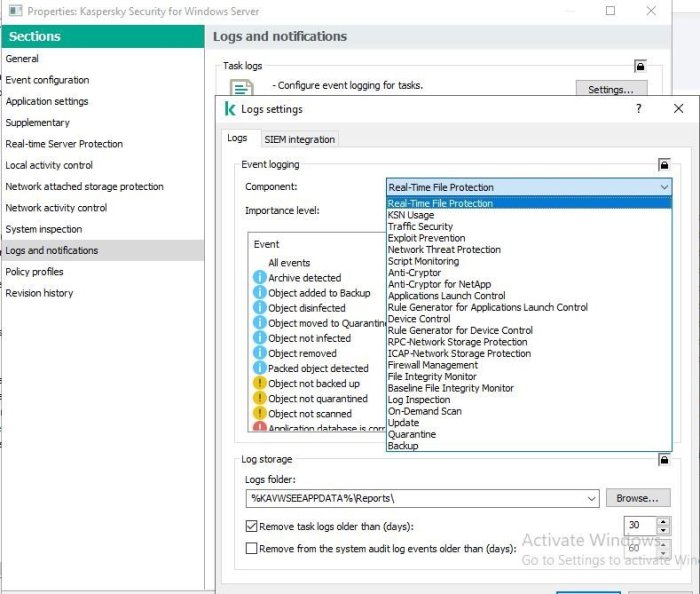Open Real-time Server Protection section
Screen dimensions: 700x594
[x=103, y=144]
